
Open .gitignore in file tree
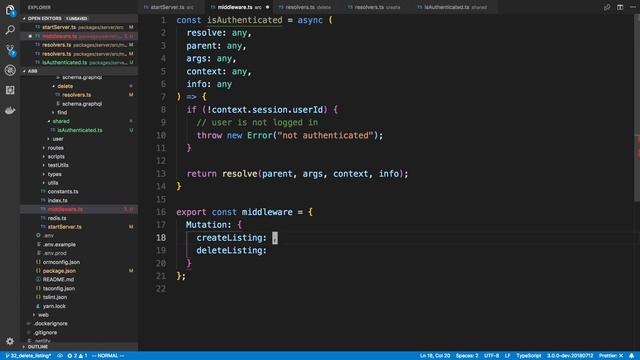[46, 333]
